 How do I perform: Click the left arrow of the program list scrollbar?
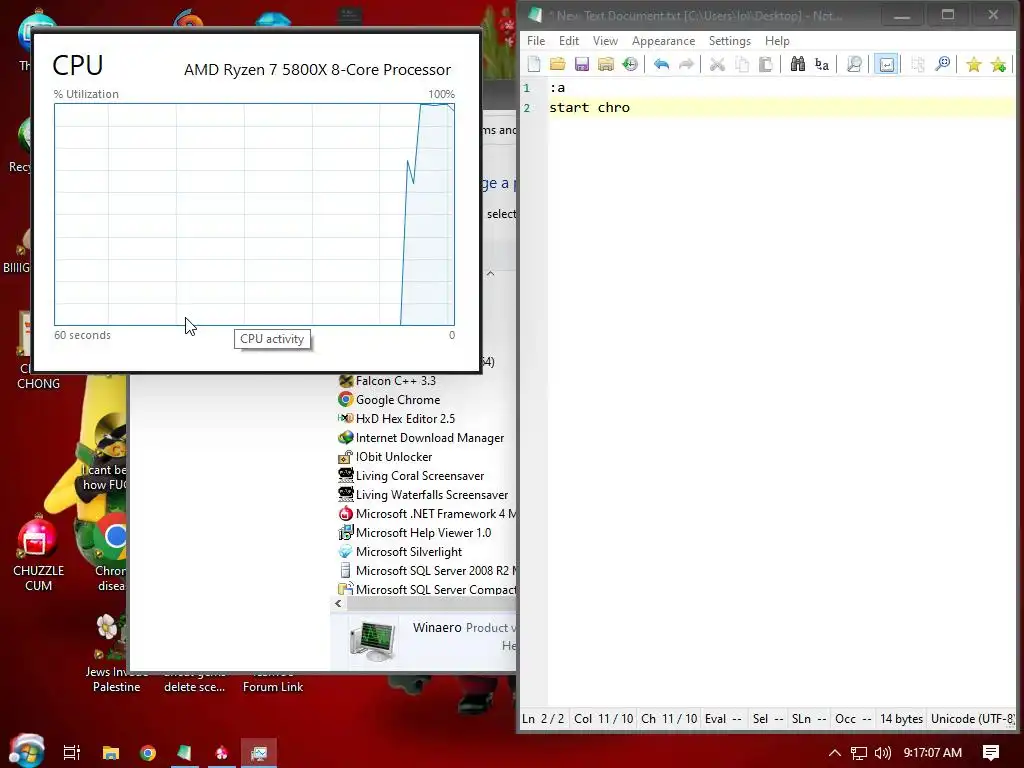(338, 603)
